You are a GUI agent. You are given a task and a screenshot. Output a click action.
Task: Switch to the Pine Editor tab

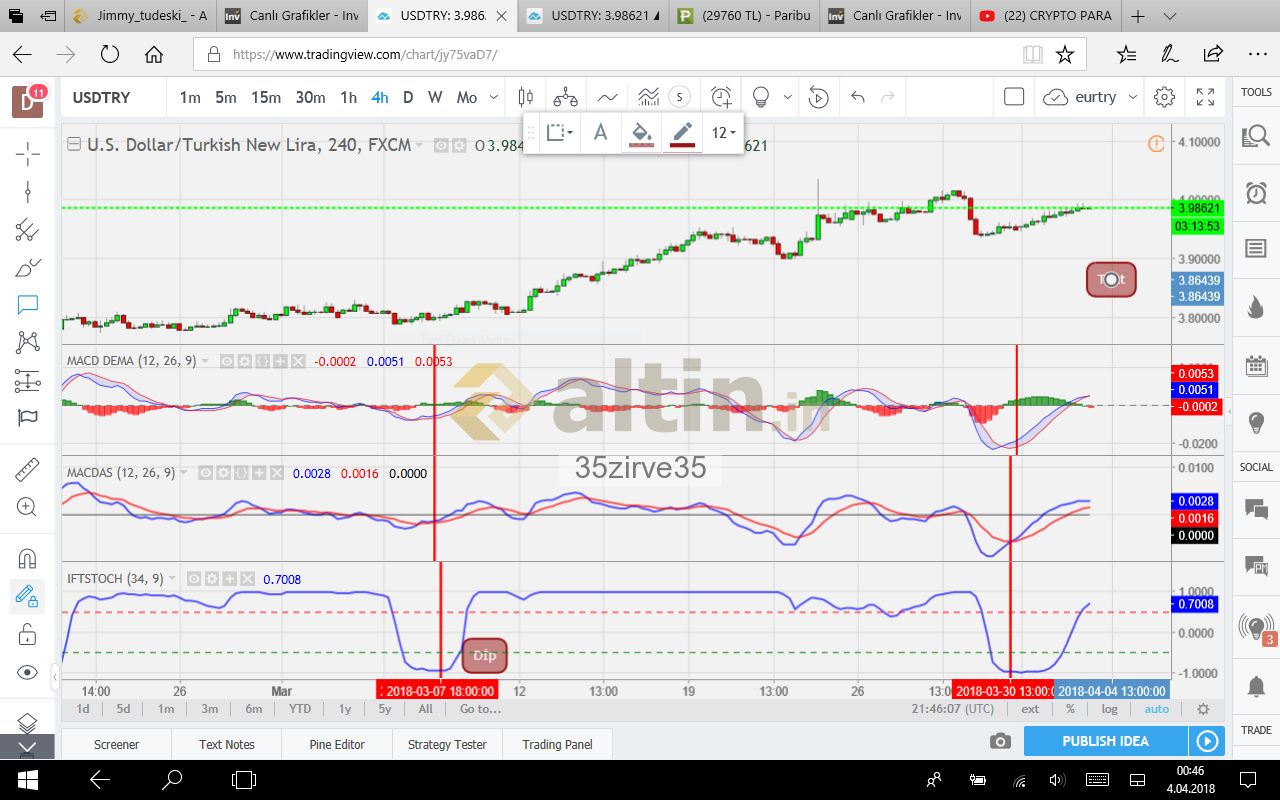[337, 744]
